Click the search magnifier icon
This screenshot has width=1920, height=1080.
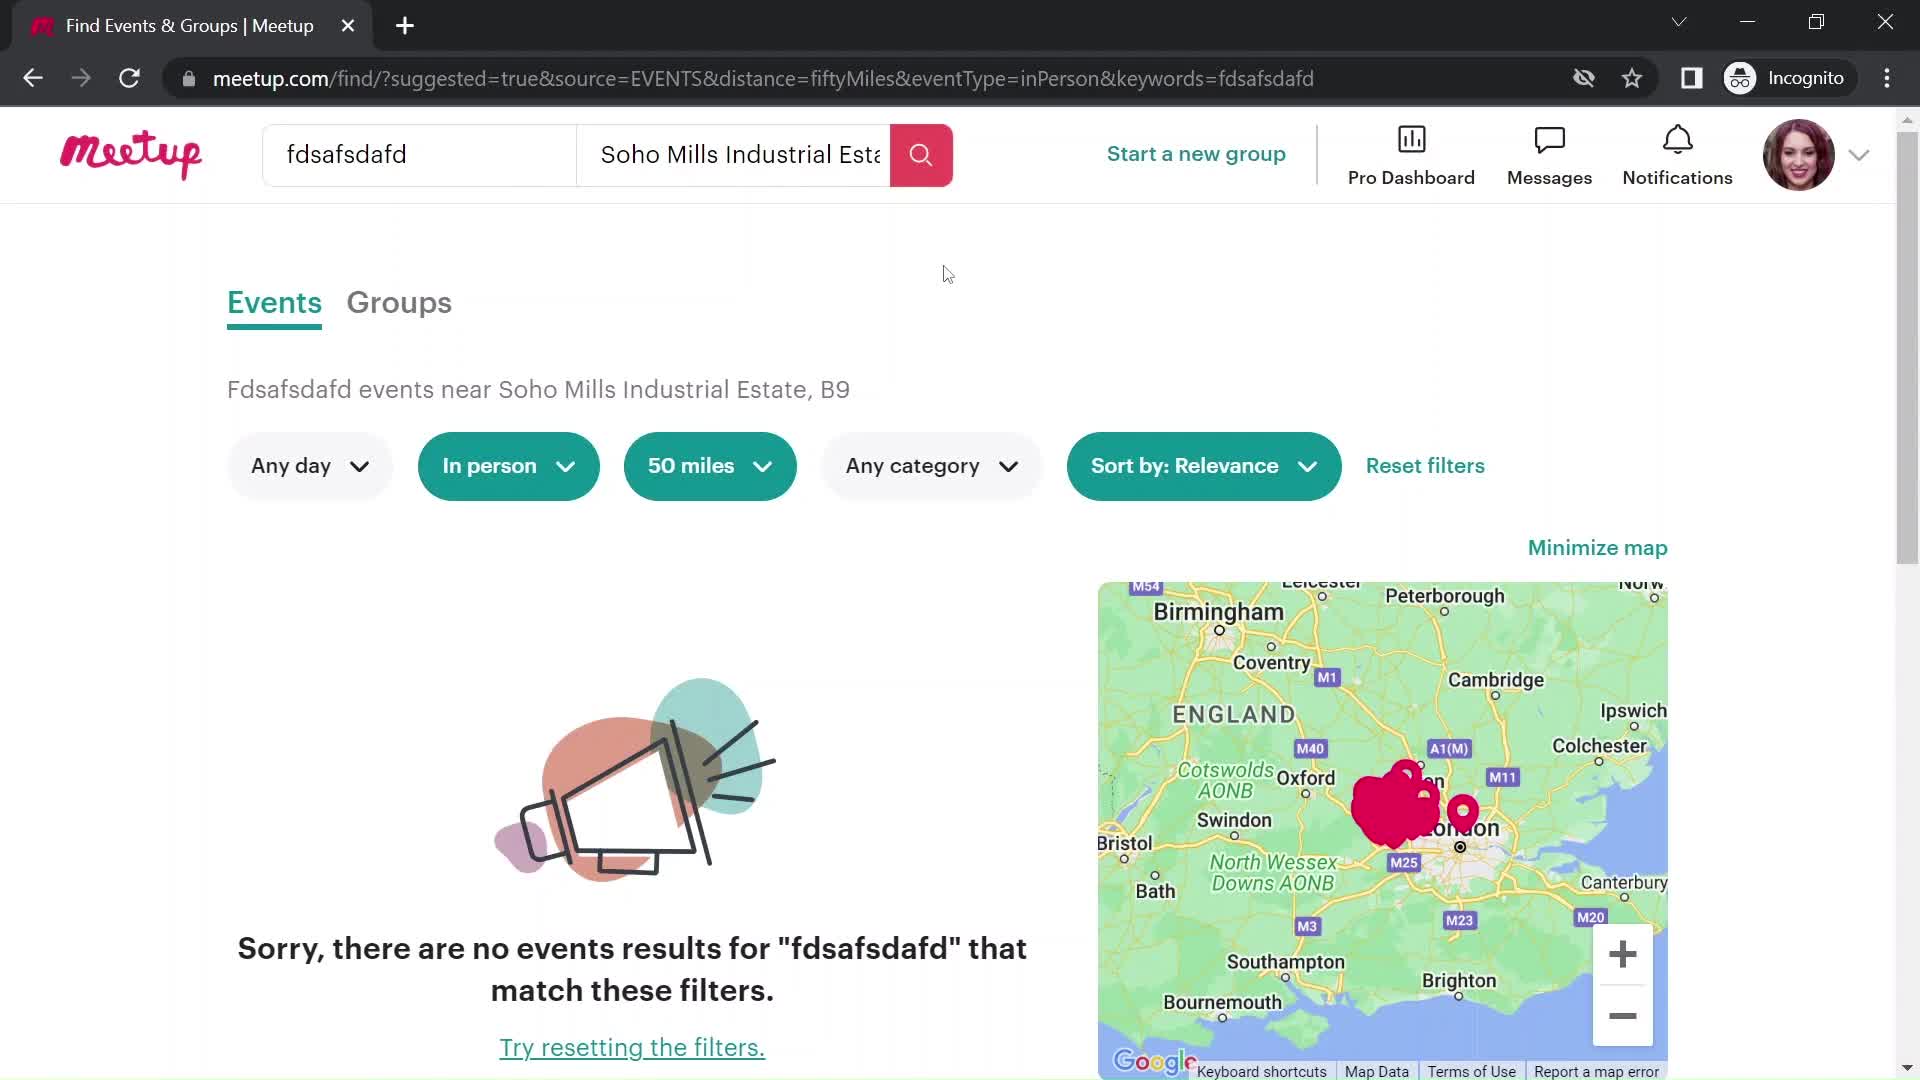(922, 154)
